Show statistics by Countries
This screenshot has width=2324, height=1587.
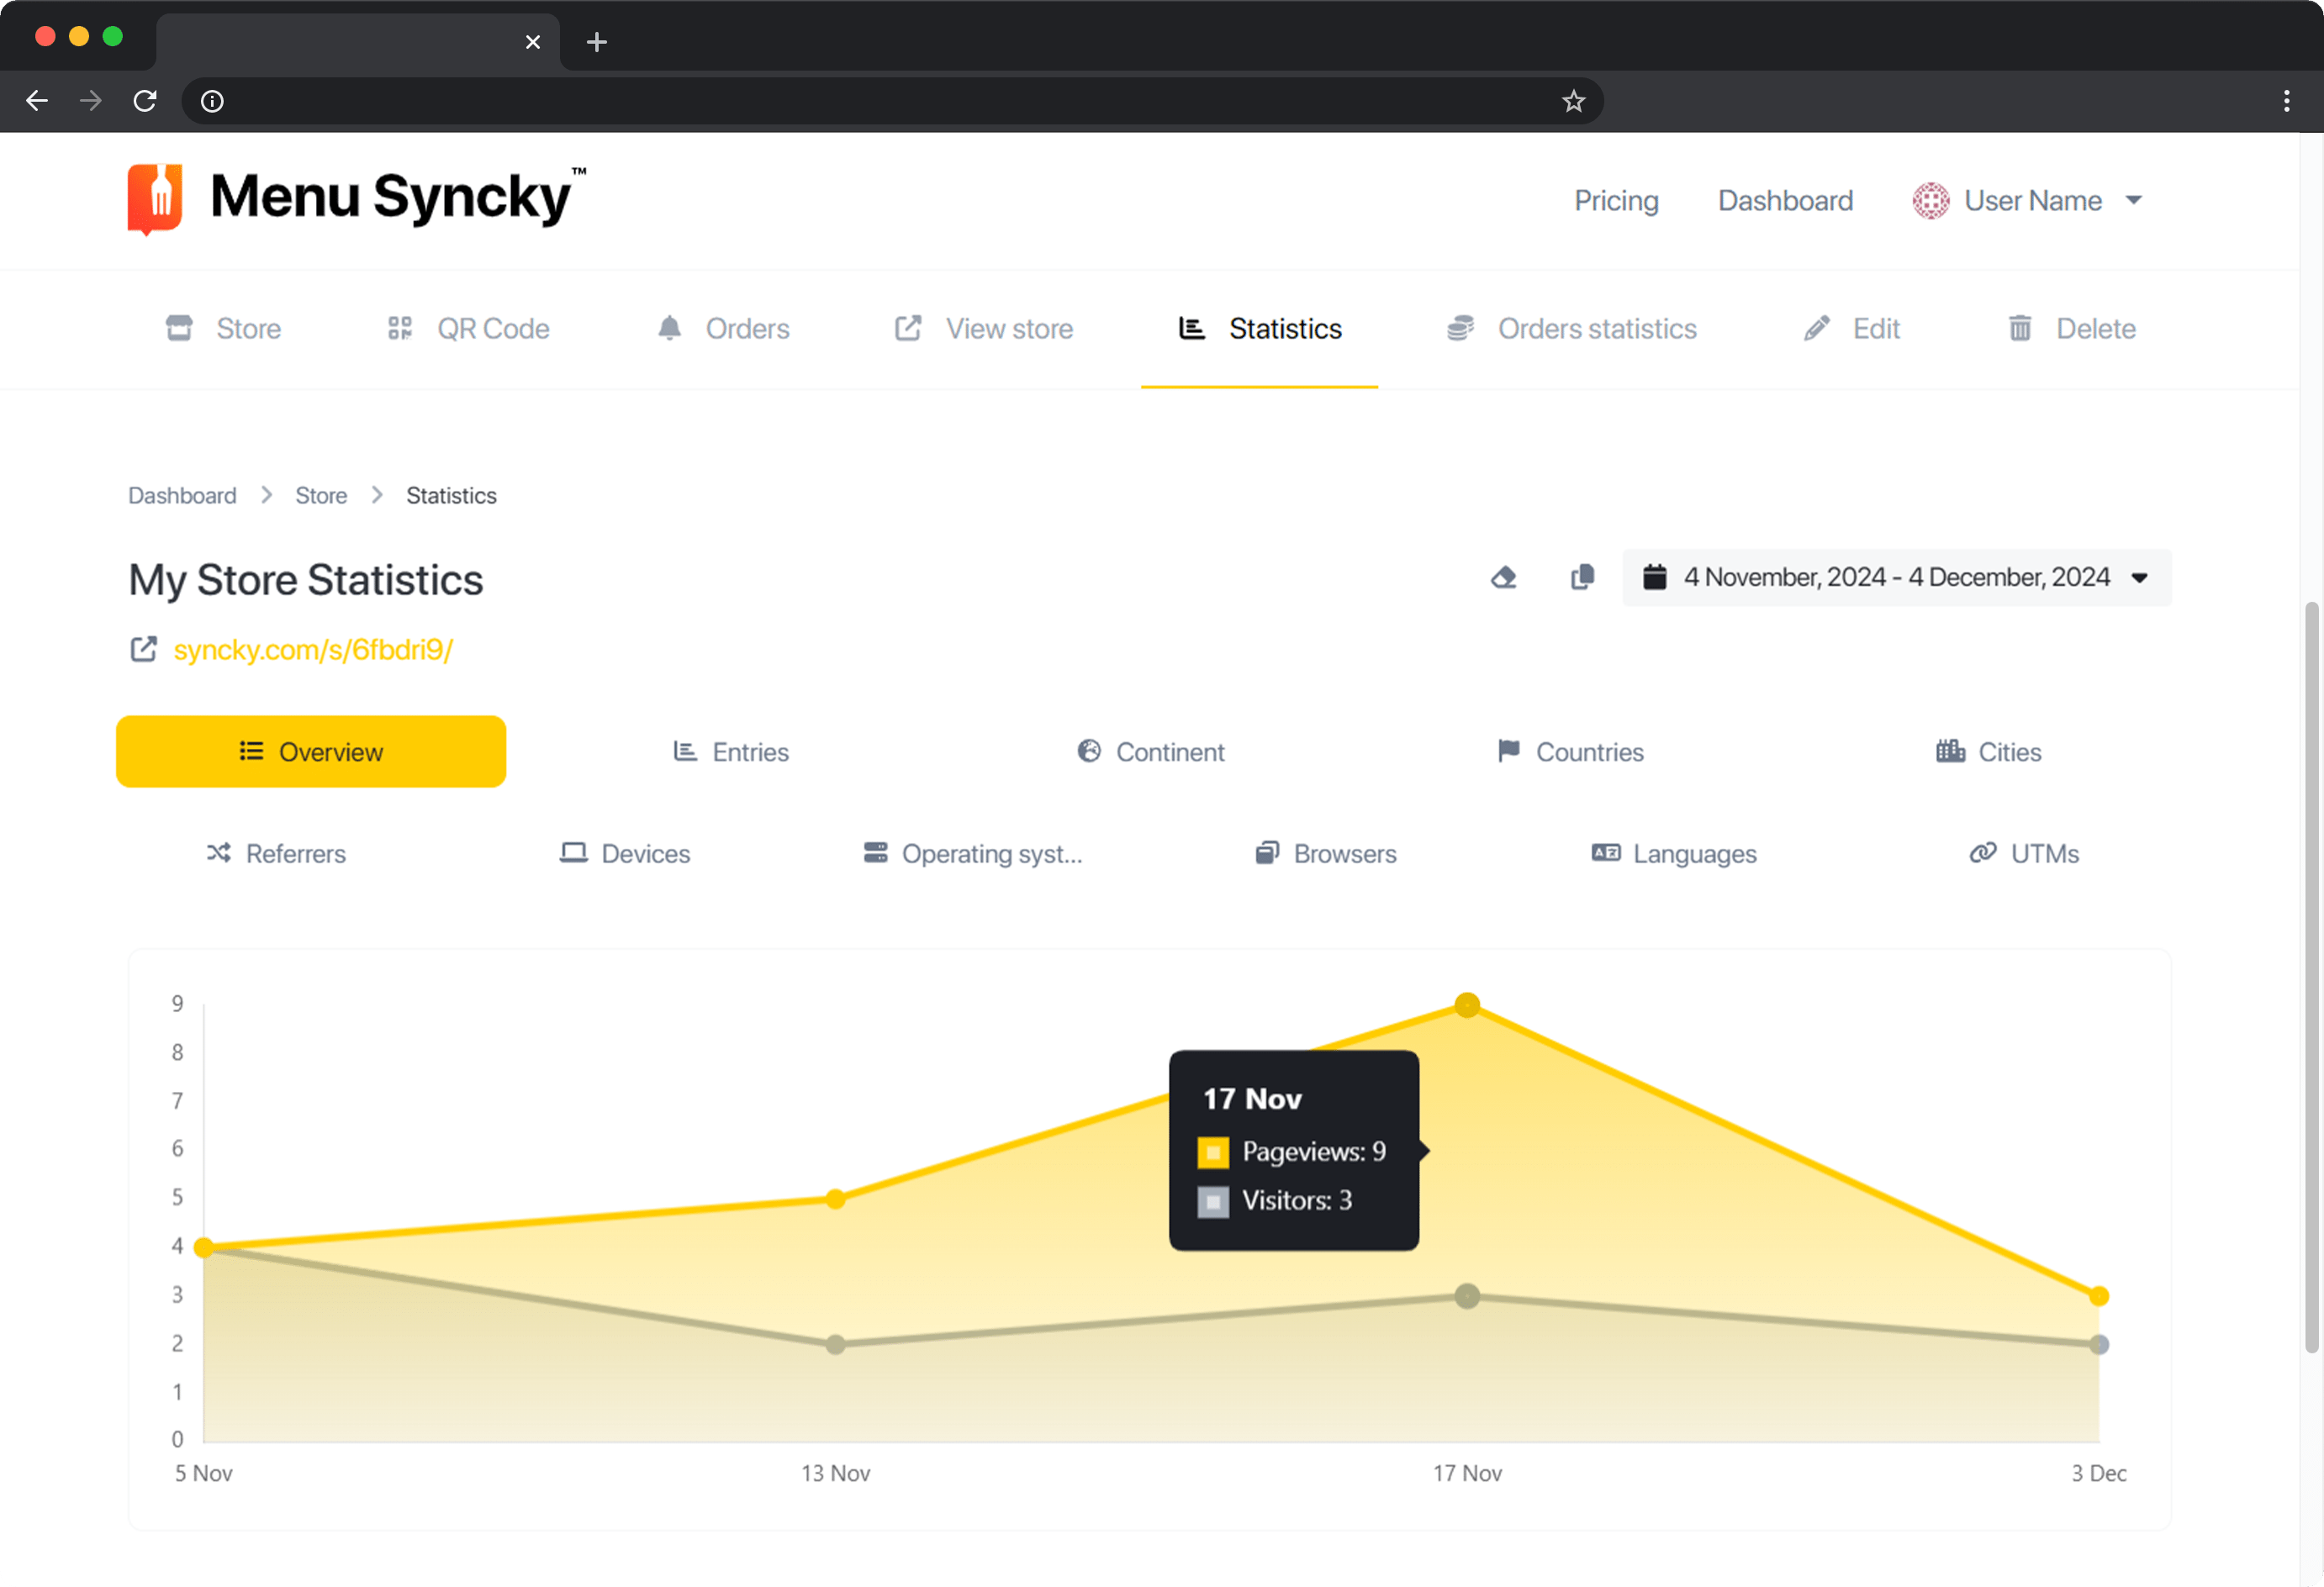[1570, 751]
